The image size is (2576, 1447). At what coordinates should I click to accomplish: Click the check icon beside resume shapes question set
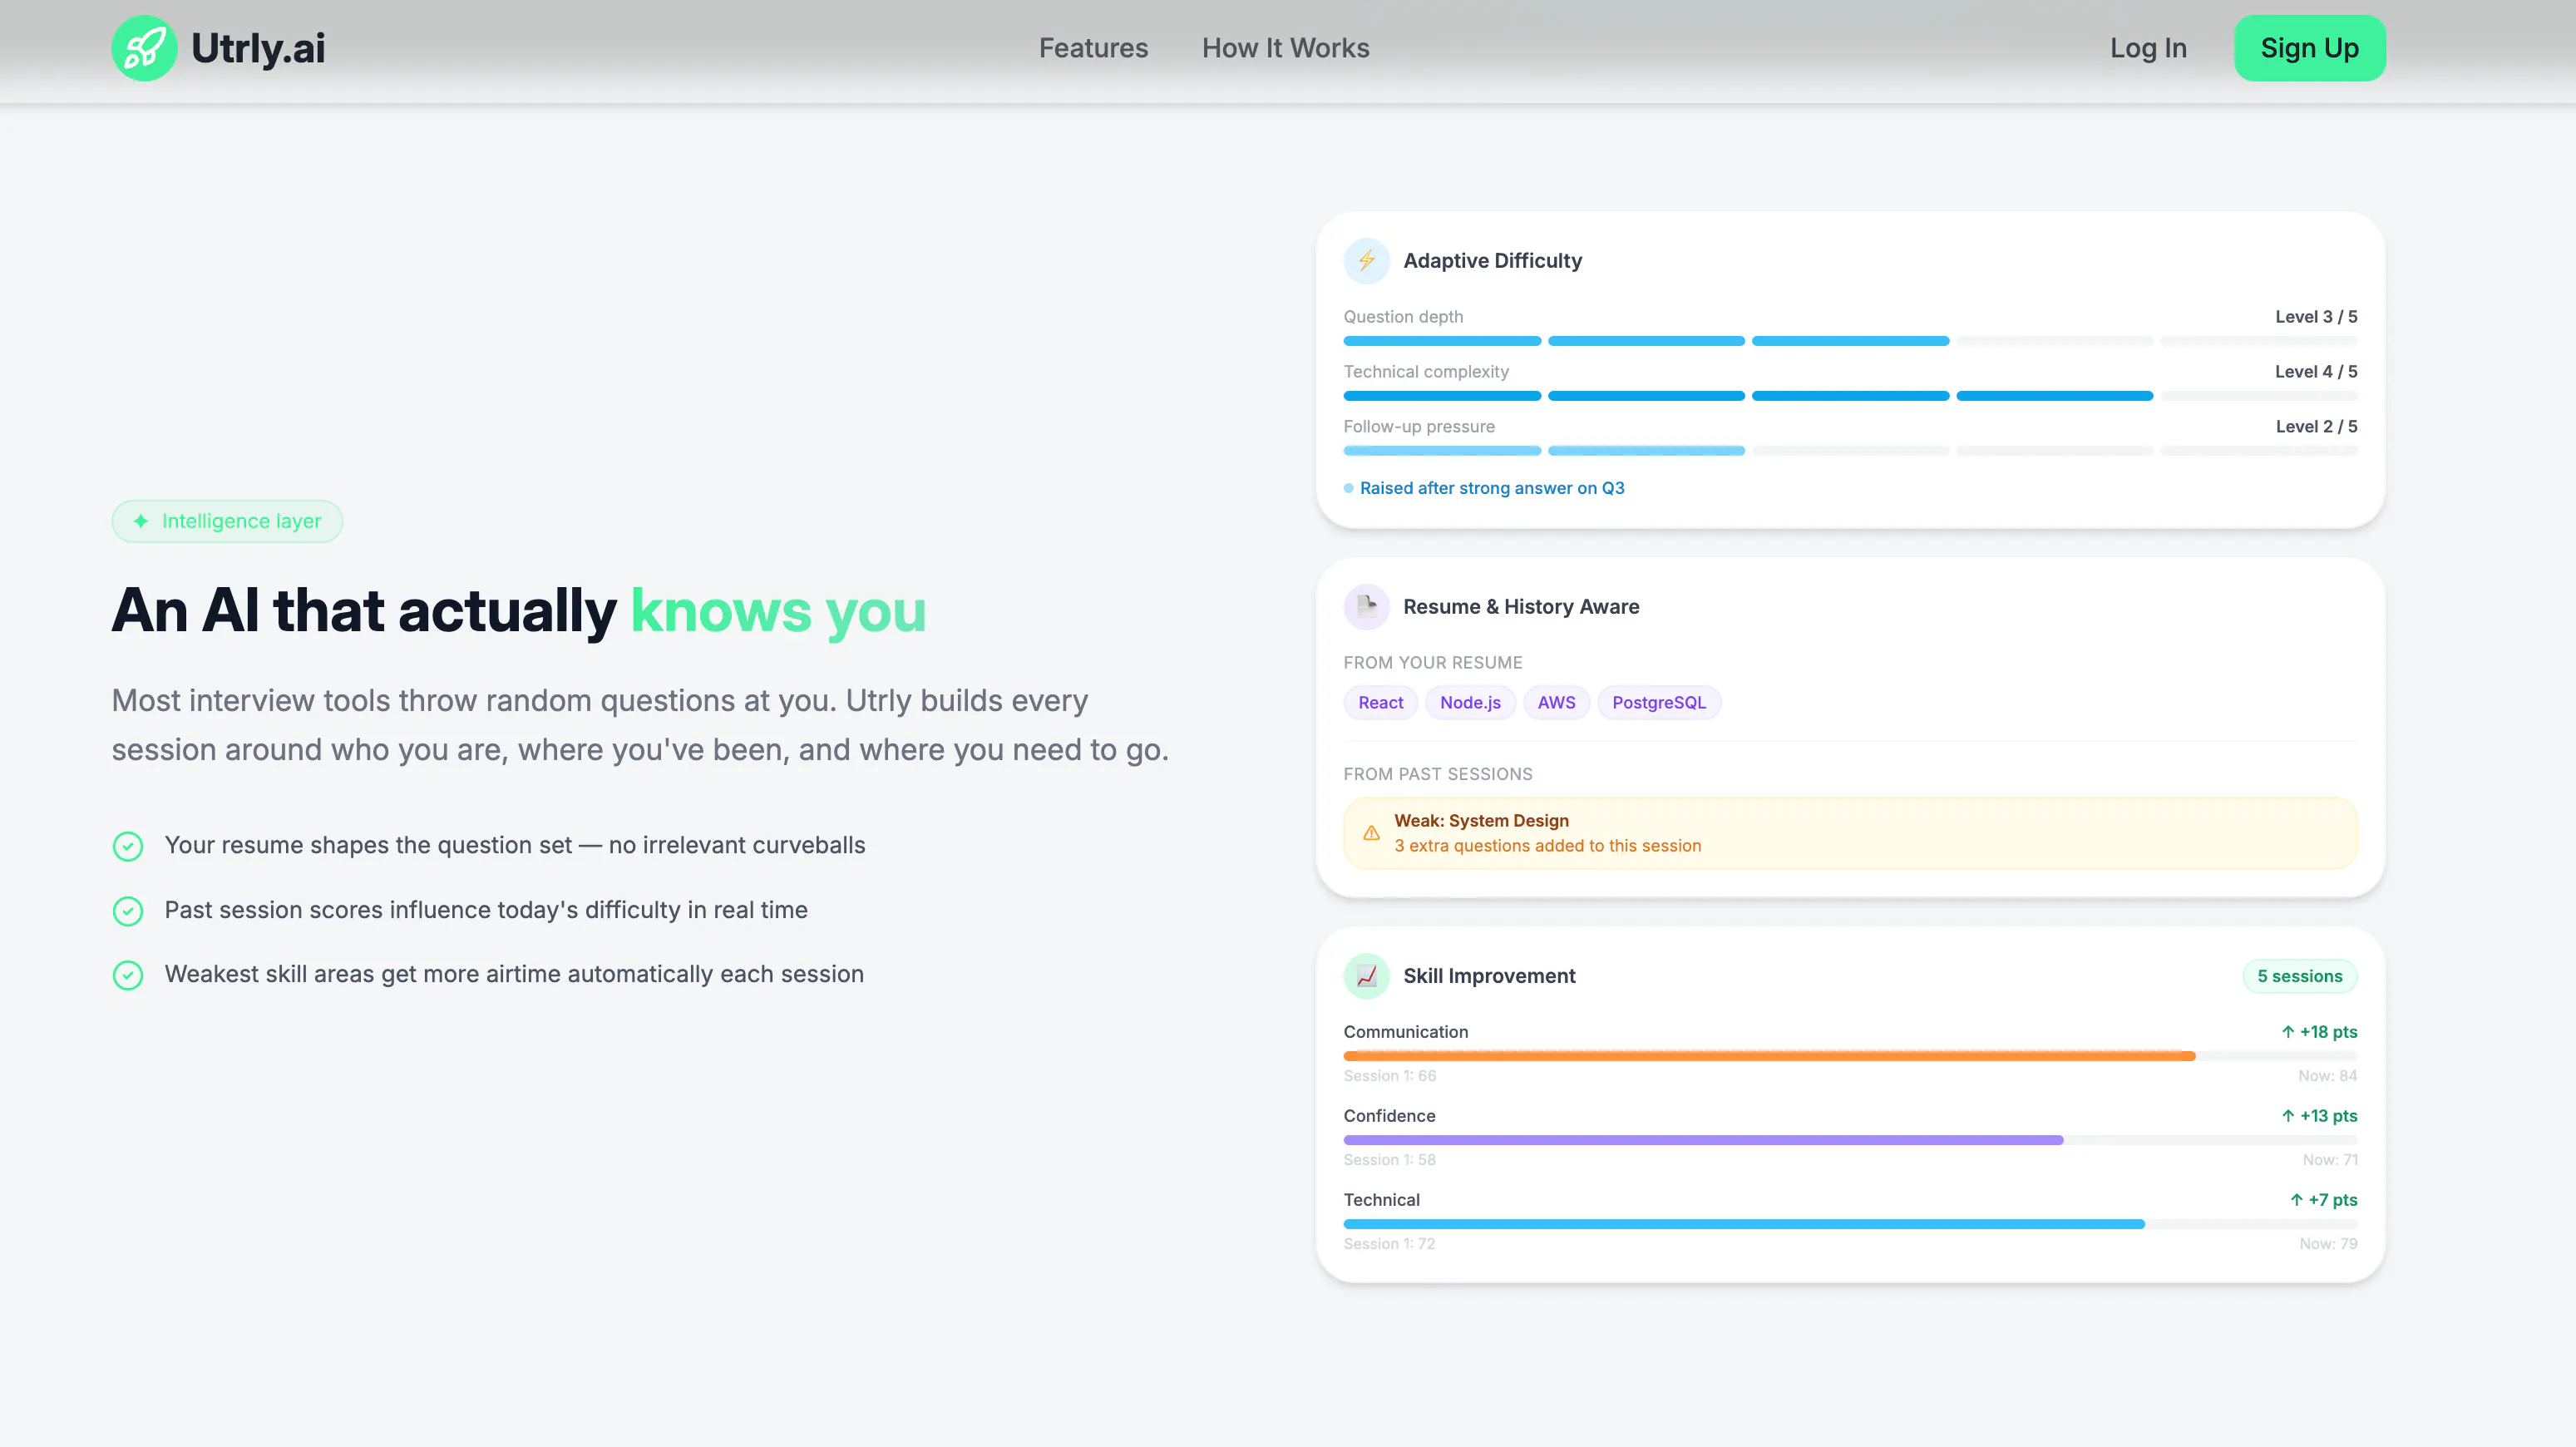128,846
